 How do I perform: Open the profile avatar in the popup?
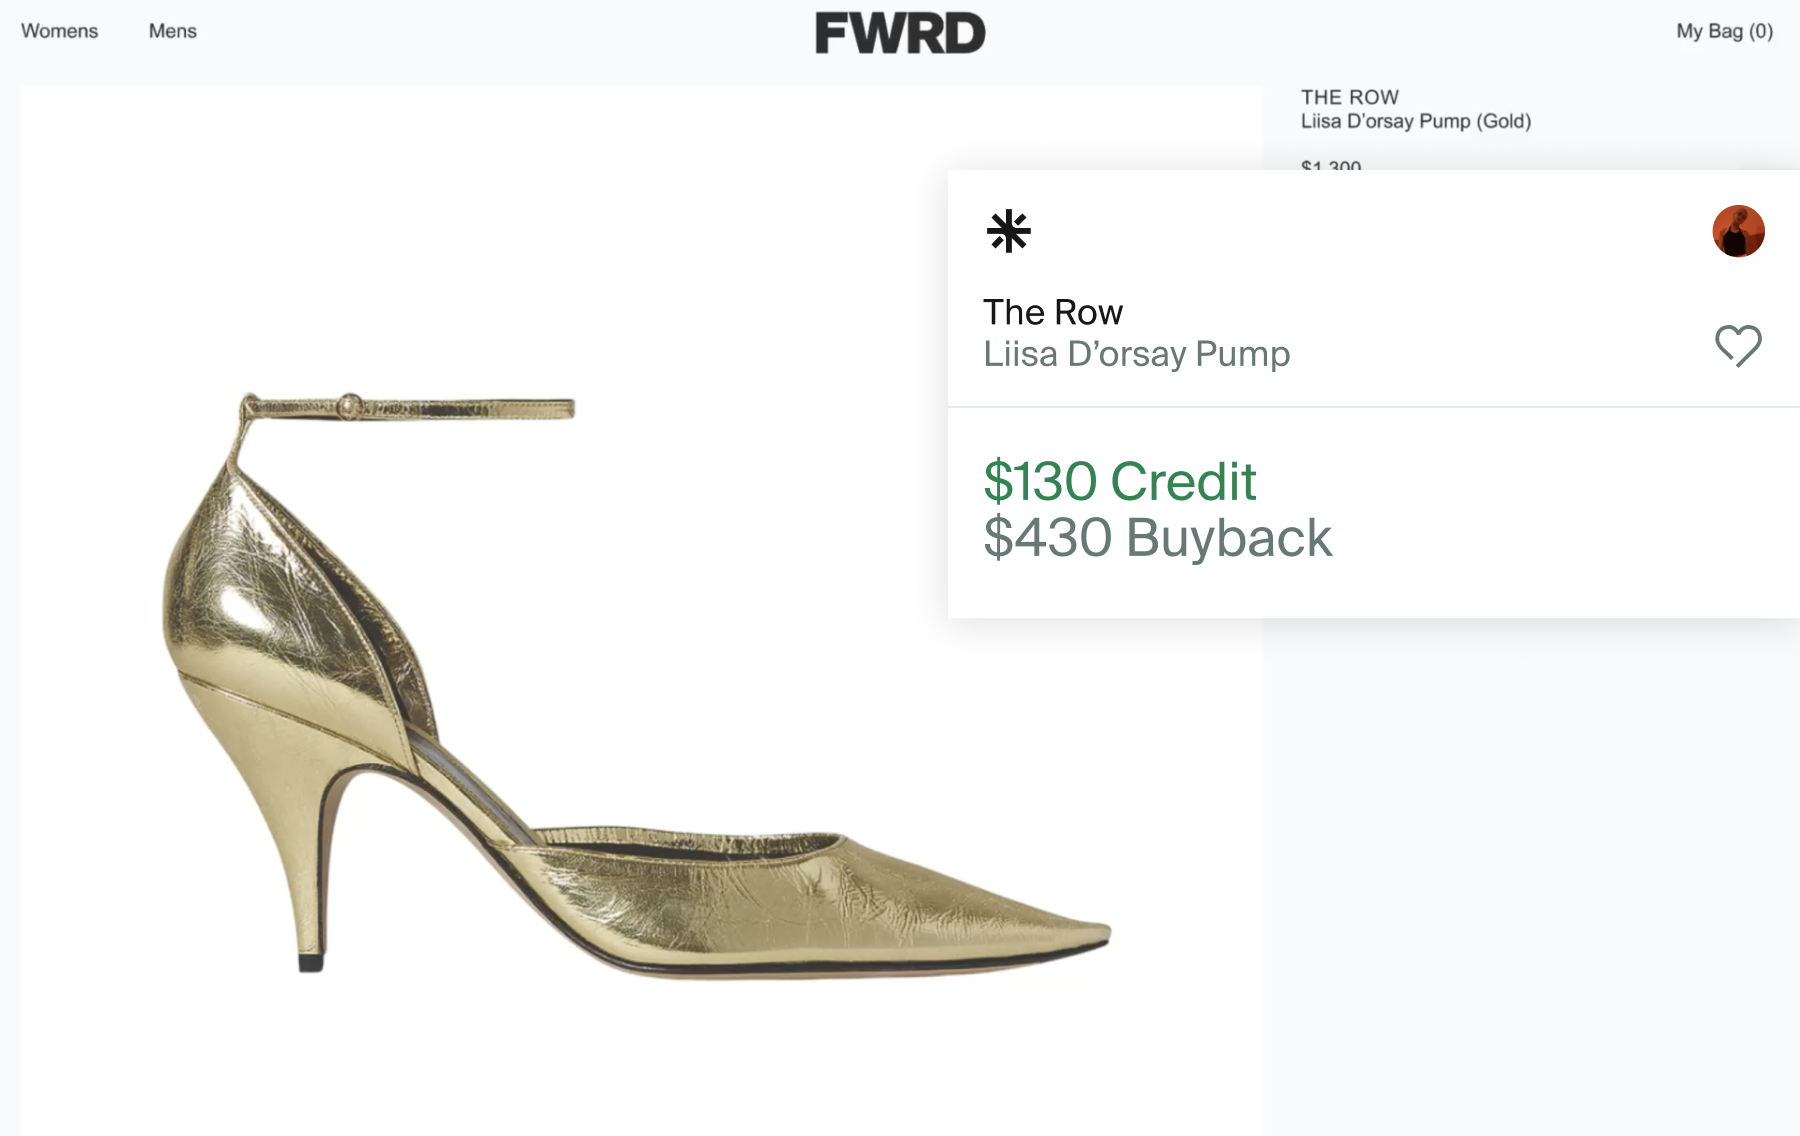(x=1738, y=231)
